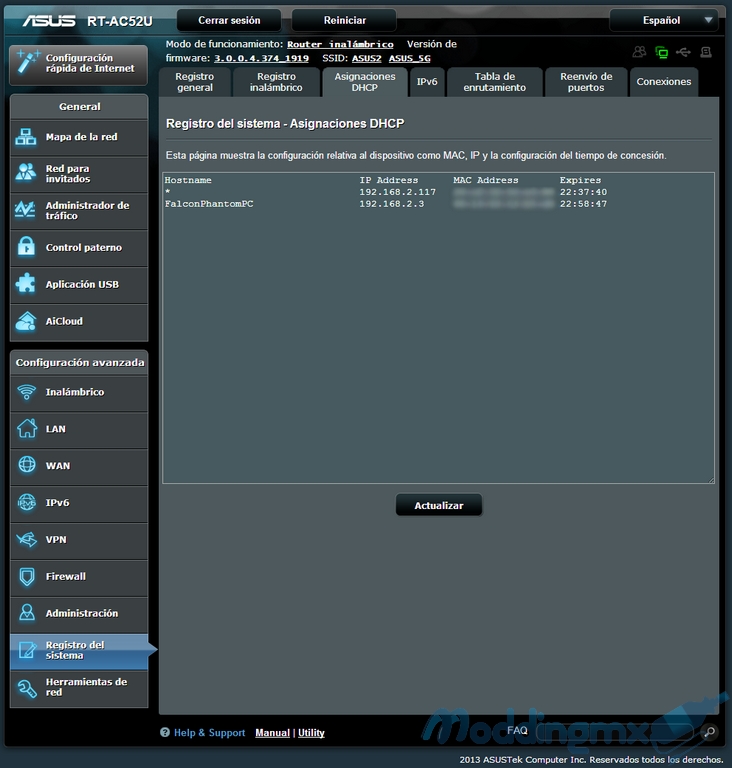Click the Help & Support text
Viewport: 732px width, 768px height.
(x=210, y=733)
